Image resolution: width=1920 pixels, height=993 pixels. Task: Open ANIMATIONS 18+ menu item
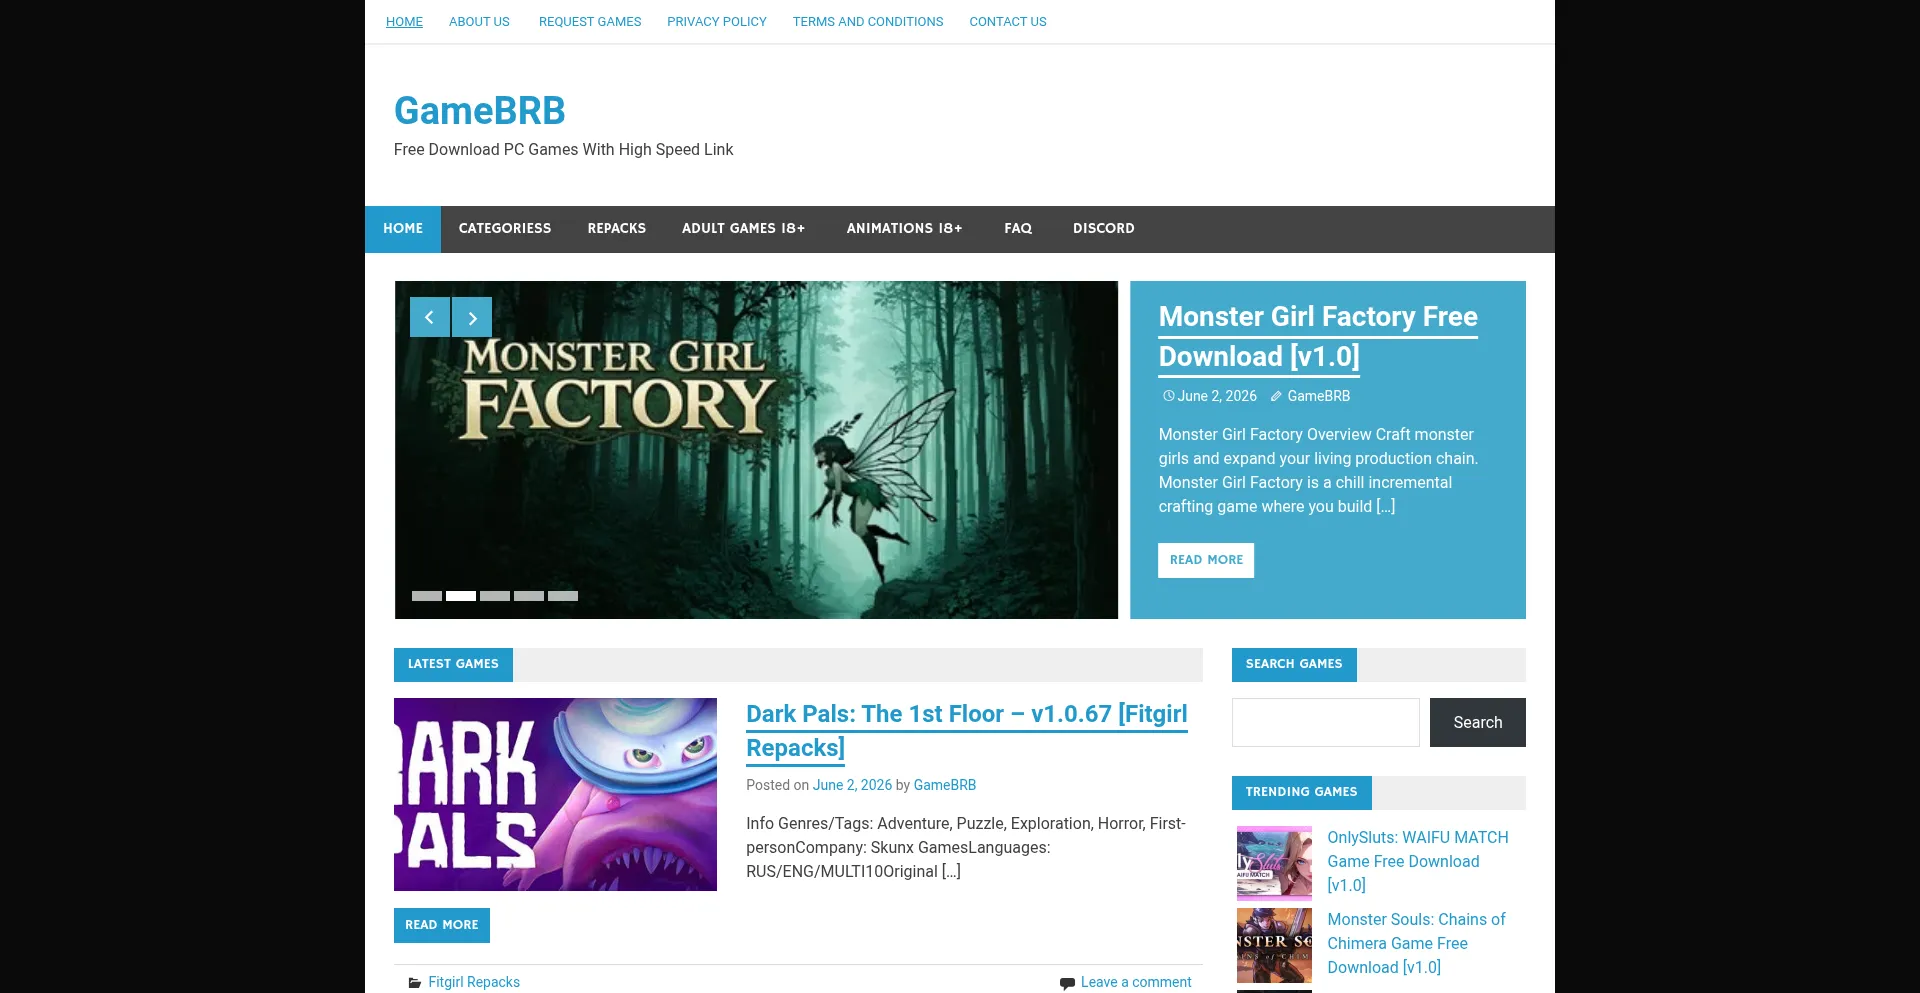click(x=905, y=229)
